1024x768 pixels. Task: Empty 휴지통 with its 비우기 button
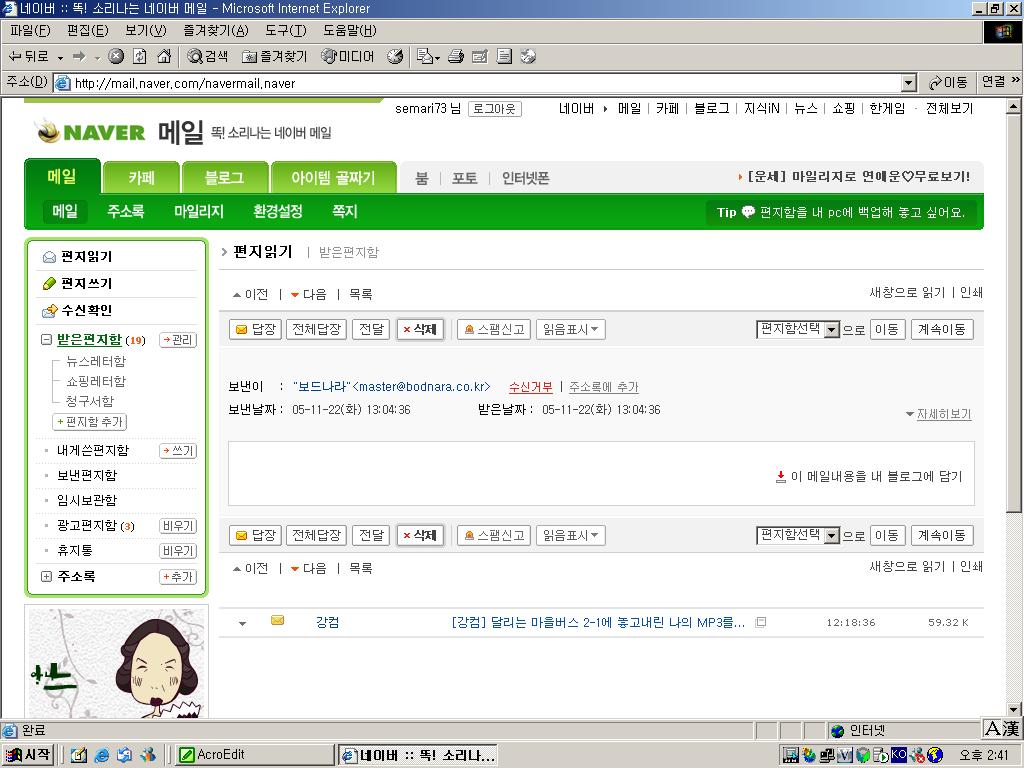point(178,551)
